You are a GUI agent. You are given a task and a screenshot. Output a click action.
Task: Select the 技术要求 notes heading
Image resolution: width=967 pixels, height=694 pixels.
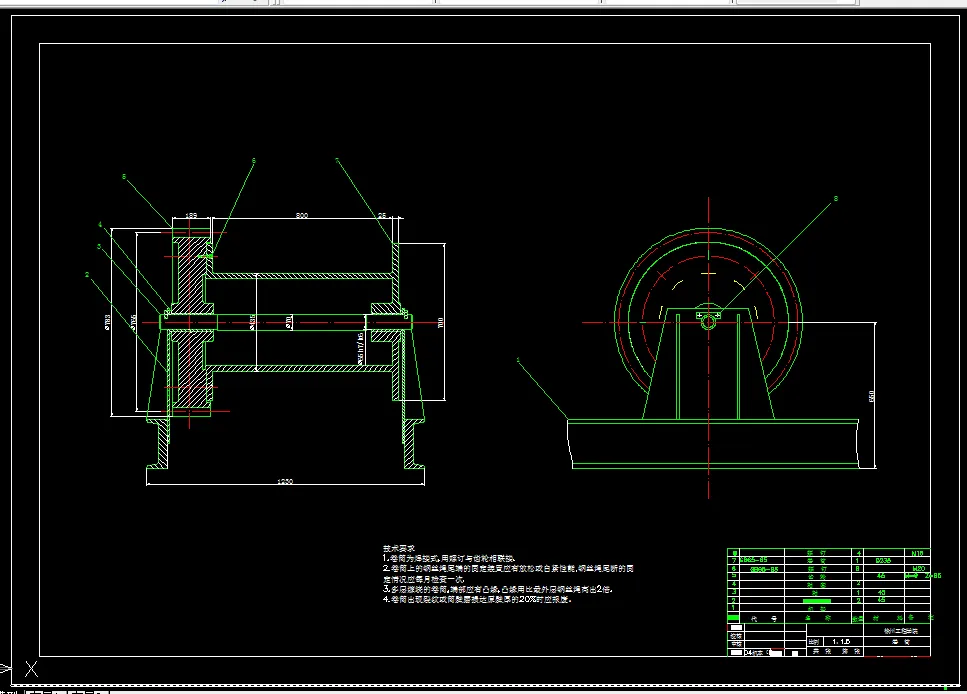tap(398, 548)
